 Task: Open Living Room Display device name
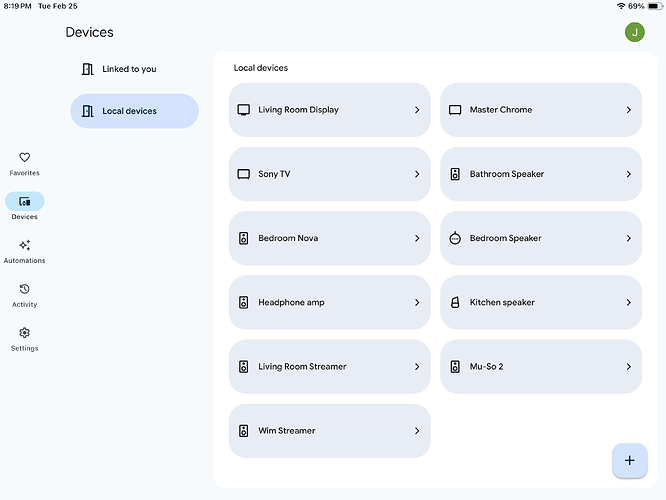(298, 110)
